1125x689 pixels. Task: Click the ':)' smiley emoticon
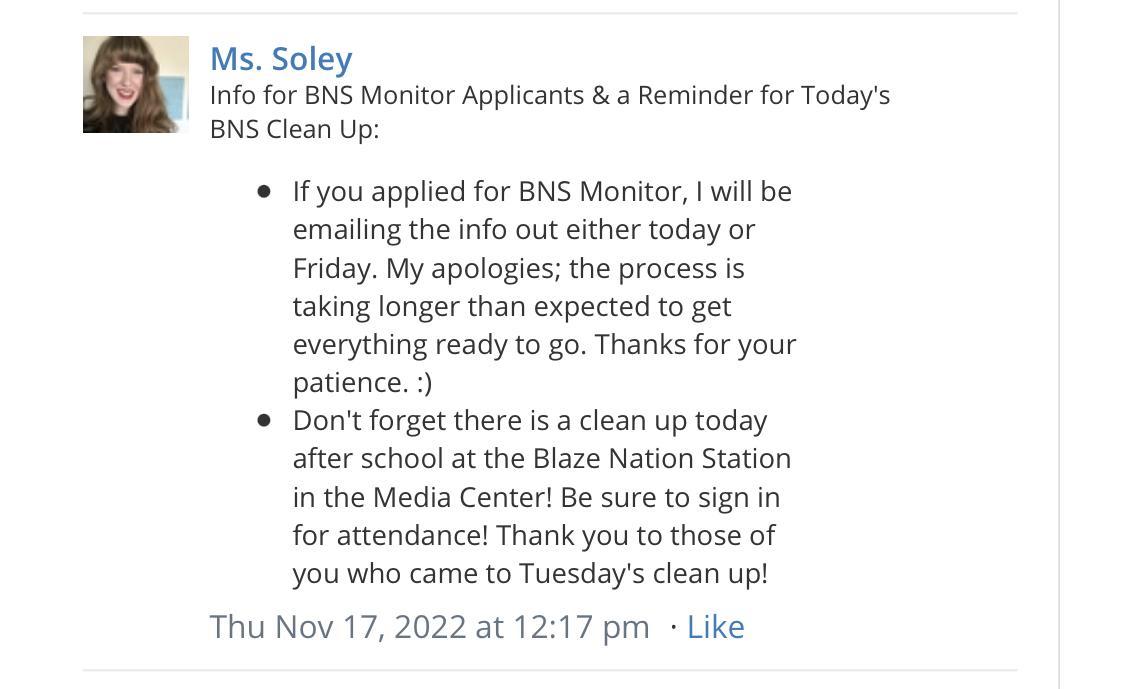pyautogui.click(x=424, y=383)
